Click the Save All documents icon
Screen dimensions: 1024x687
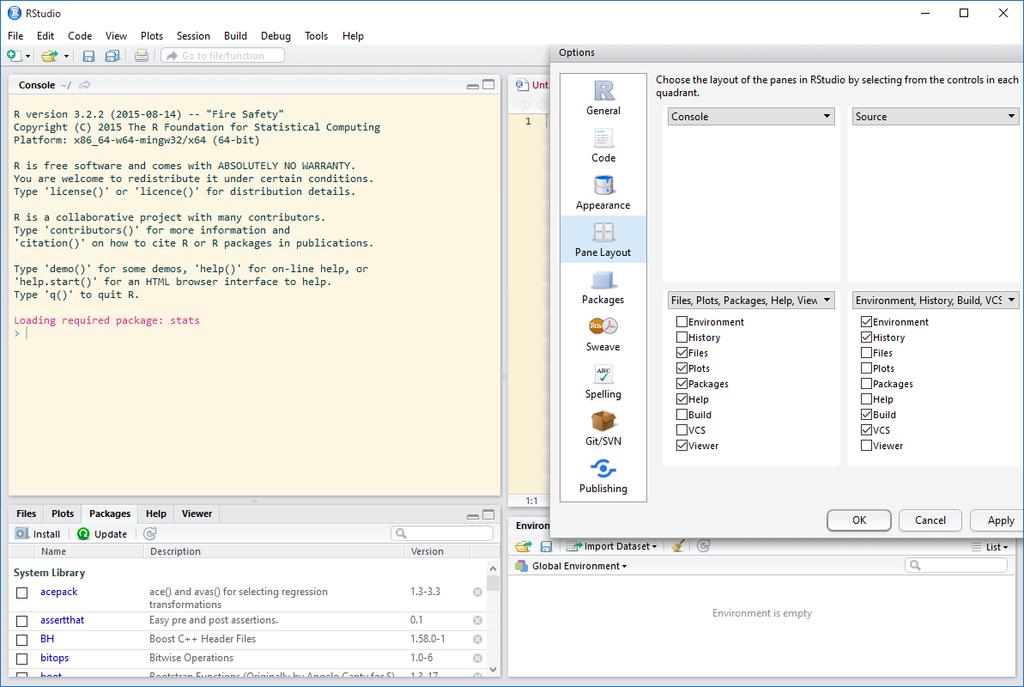pyautogui.click(x=112, y=56)
